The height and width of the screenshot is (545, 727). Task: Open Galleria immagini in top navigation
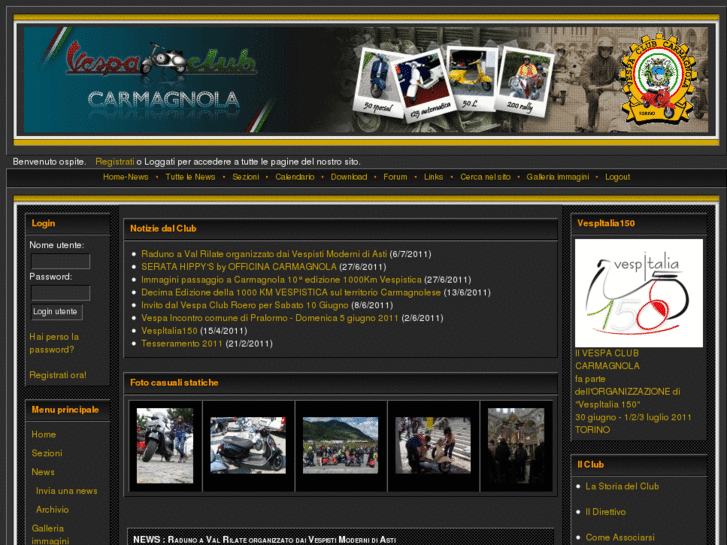click(558, 177)
